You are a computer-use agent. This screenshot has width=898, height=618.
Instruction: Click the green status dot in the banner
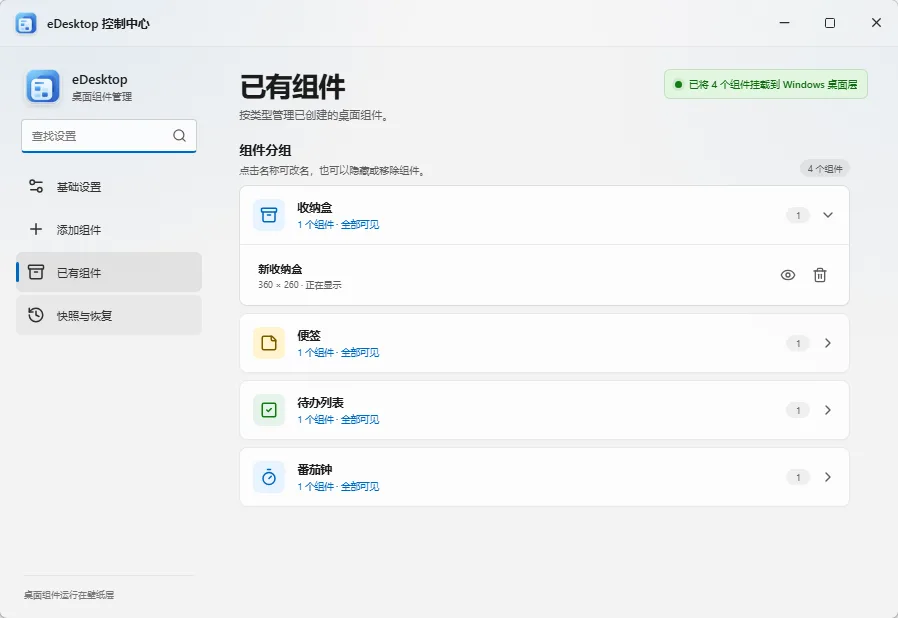678,84
